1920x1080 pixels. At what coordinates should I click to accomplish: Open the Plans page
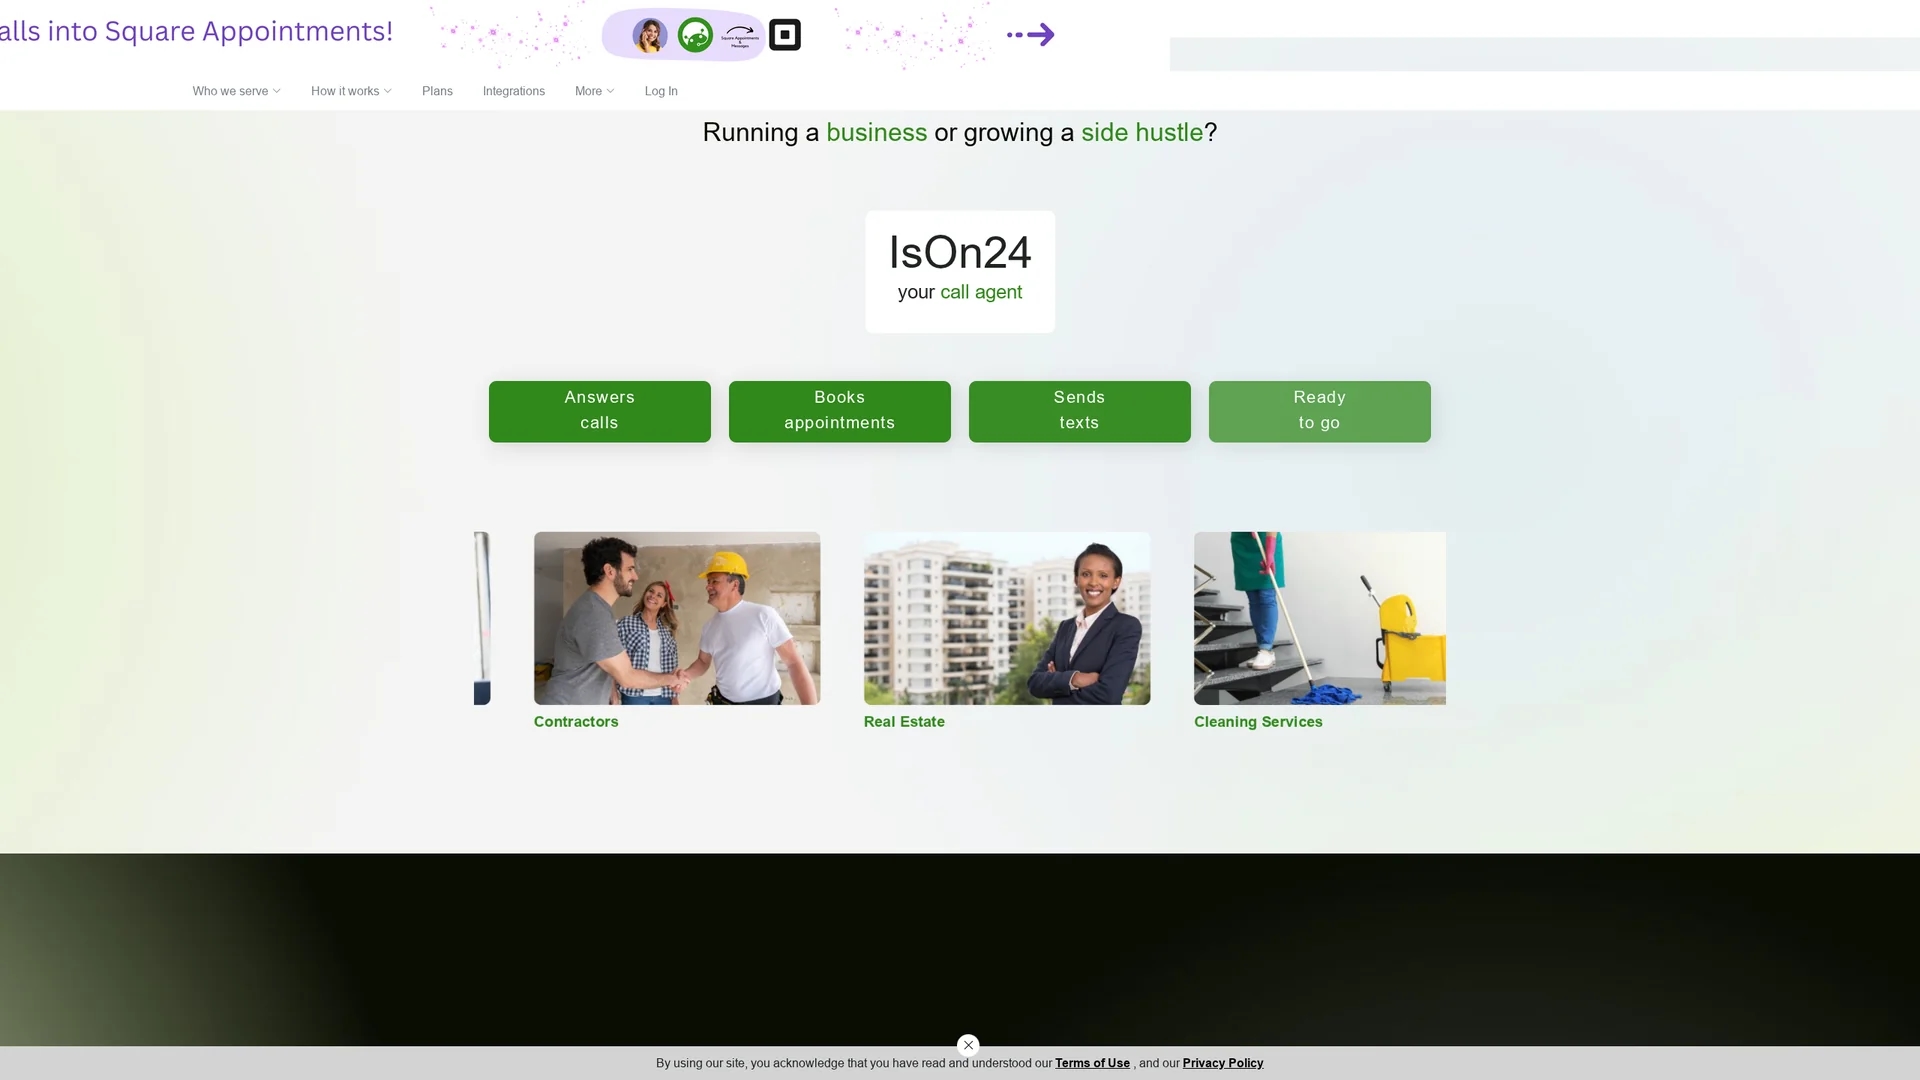tap(437, 91)
